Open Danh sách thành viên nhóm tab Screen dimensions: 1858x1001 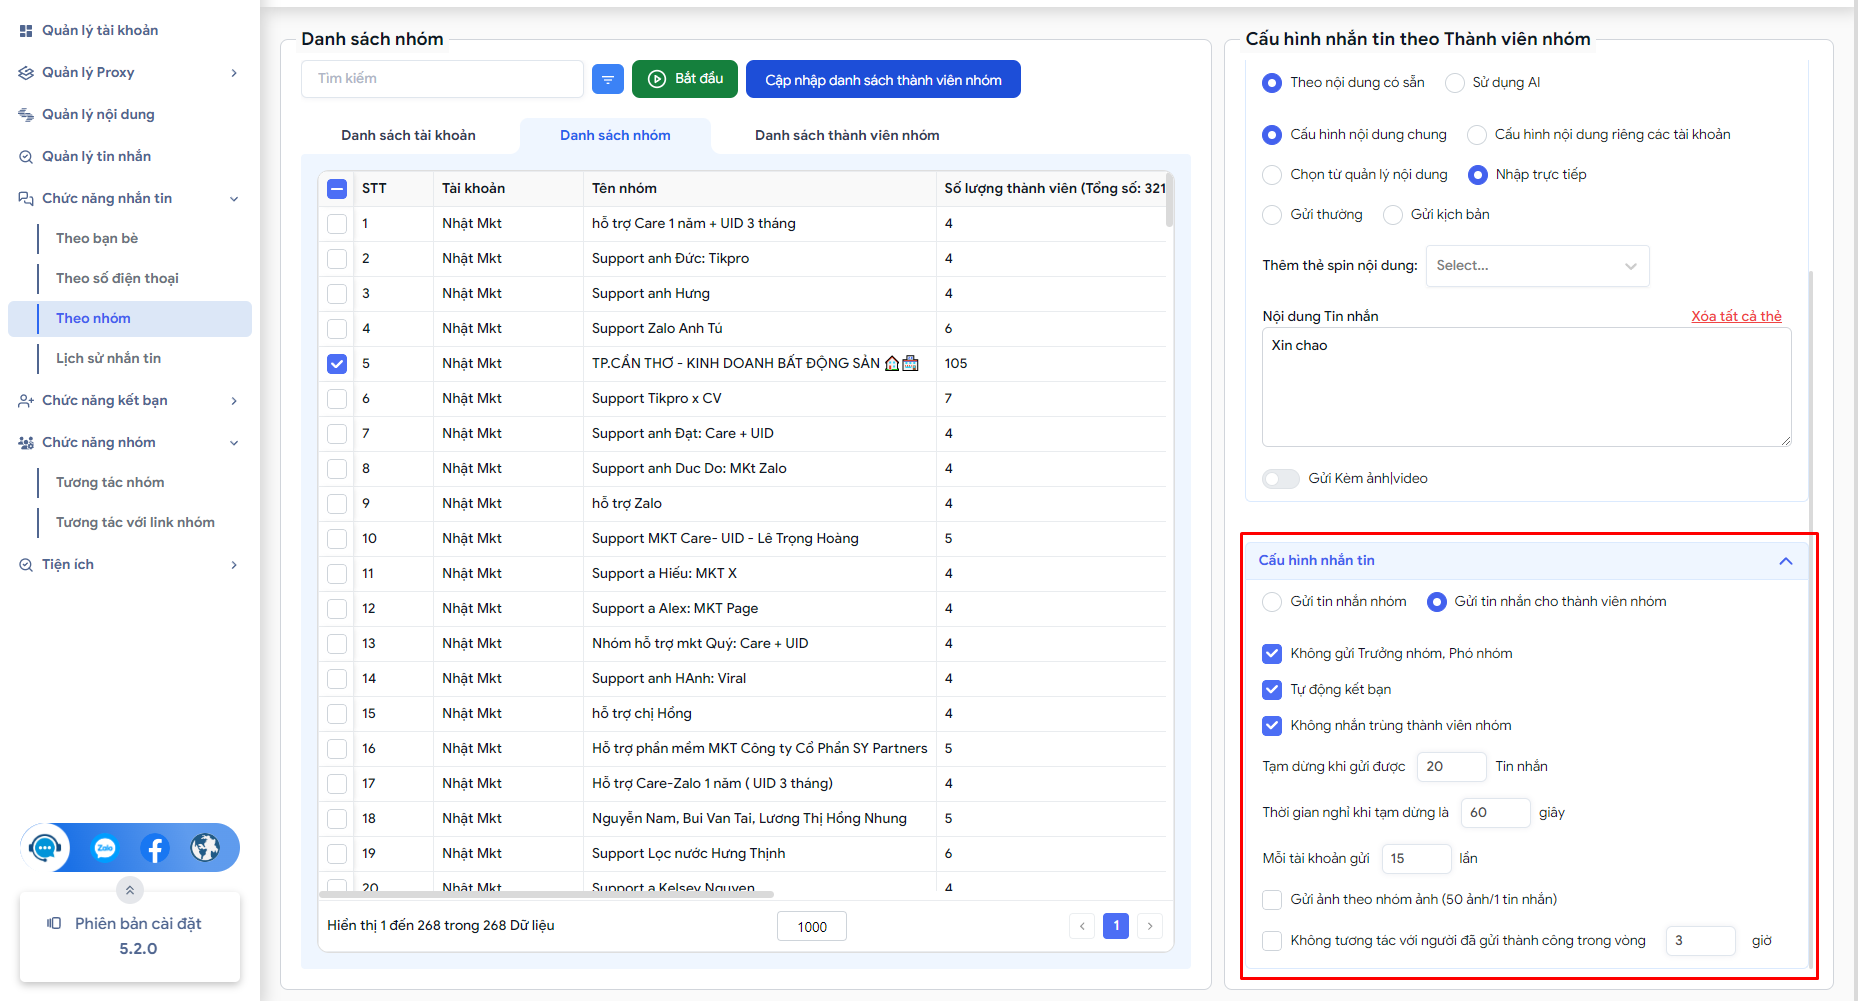(x=846, y=136)
